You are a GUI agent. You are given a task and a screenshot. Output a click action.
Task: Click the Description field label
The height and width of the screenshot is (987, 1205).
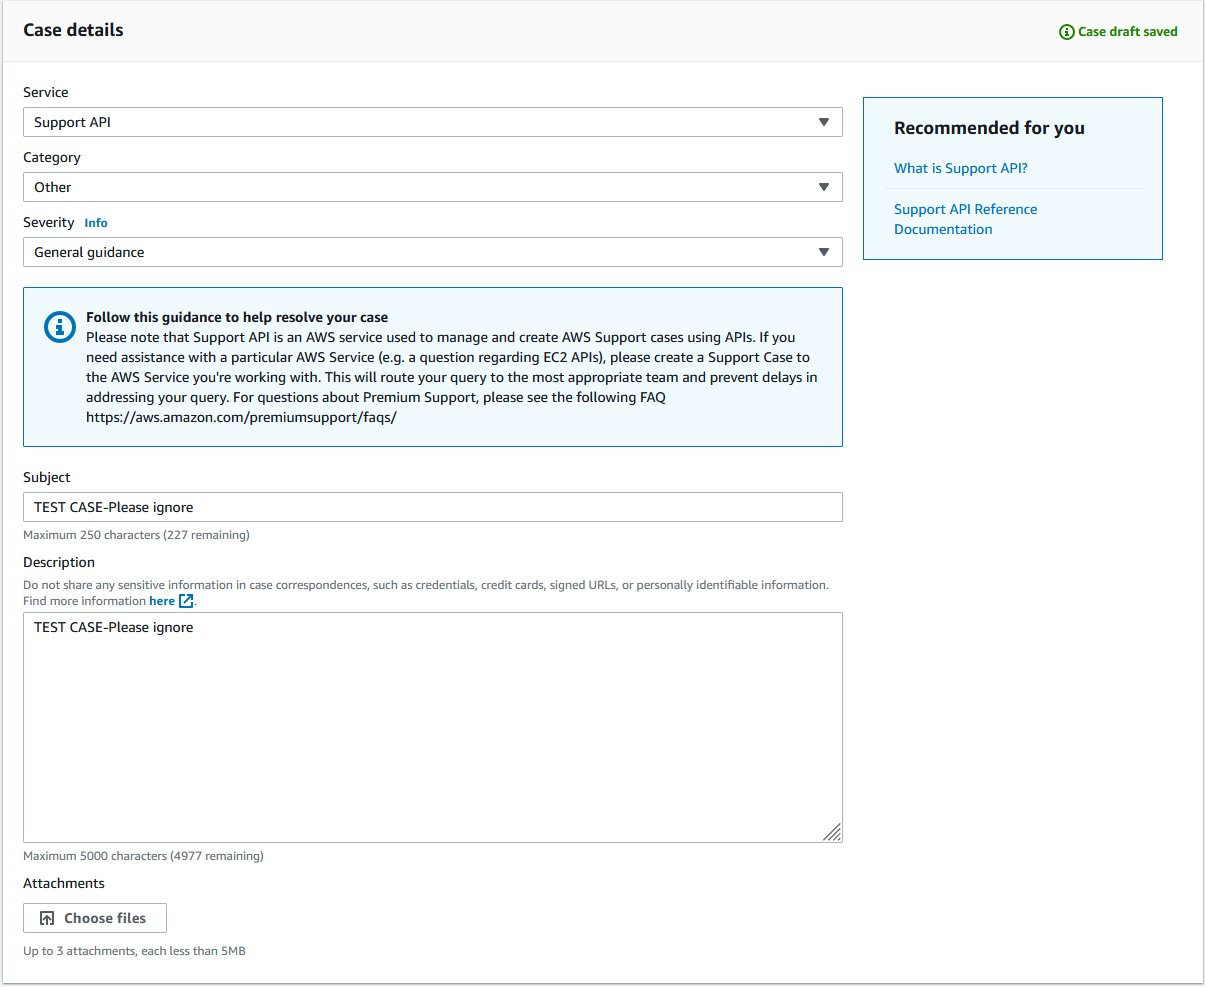(x=59, y=562)
